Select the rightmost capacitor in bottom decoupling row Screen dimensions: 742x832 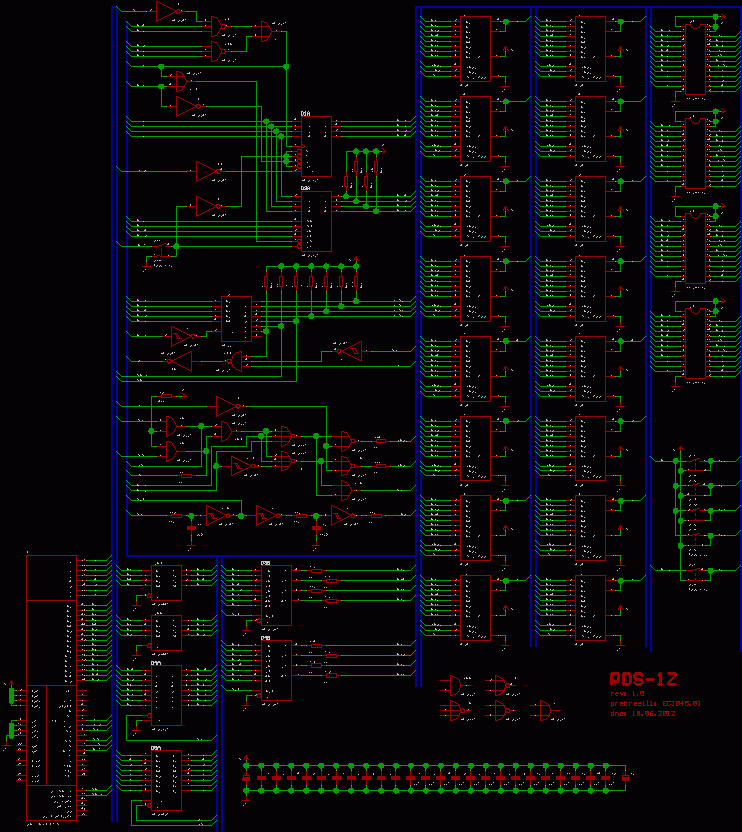point(626,777)
